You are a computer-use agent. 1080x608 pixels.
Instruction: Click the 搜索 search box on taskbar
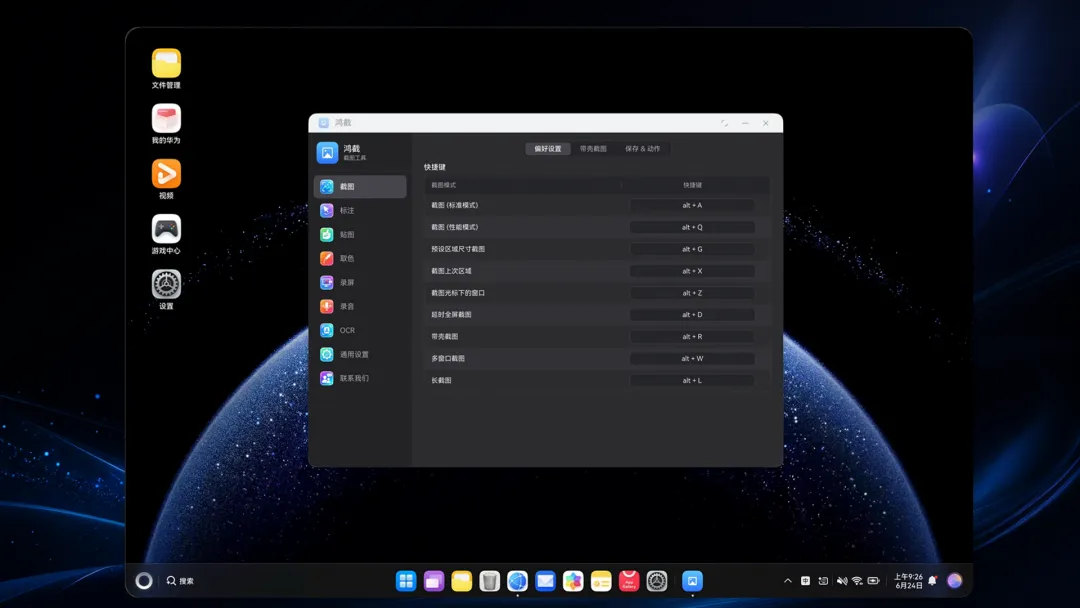[x=180, y=581]
